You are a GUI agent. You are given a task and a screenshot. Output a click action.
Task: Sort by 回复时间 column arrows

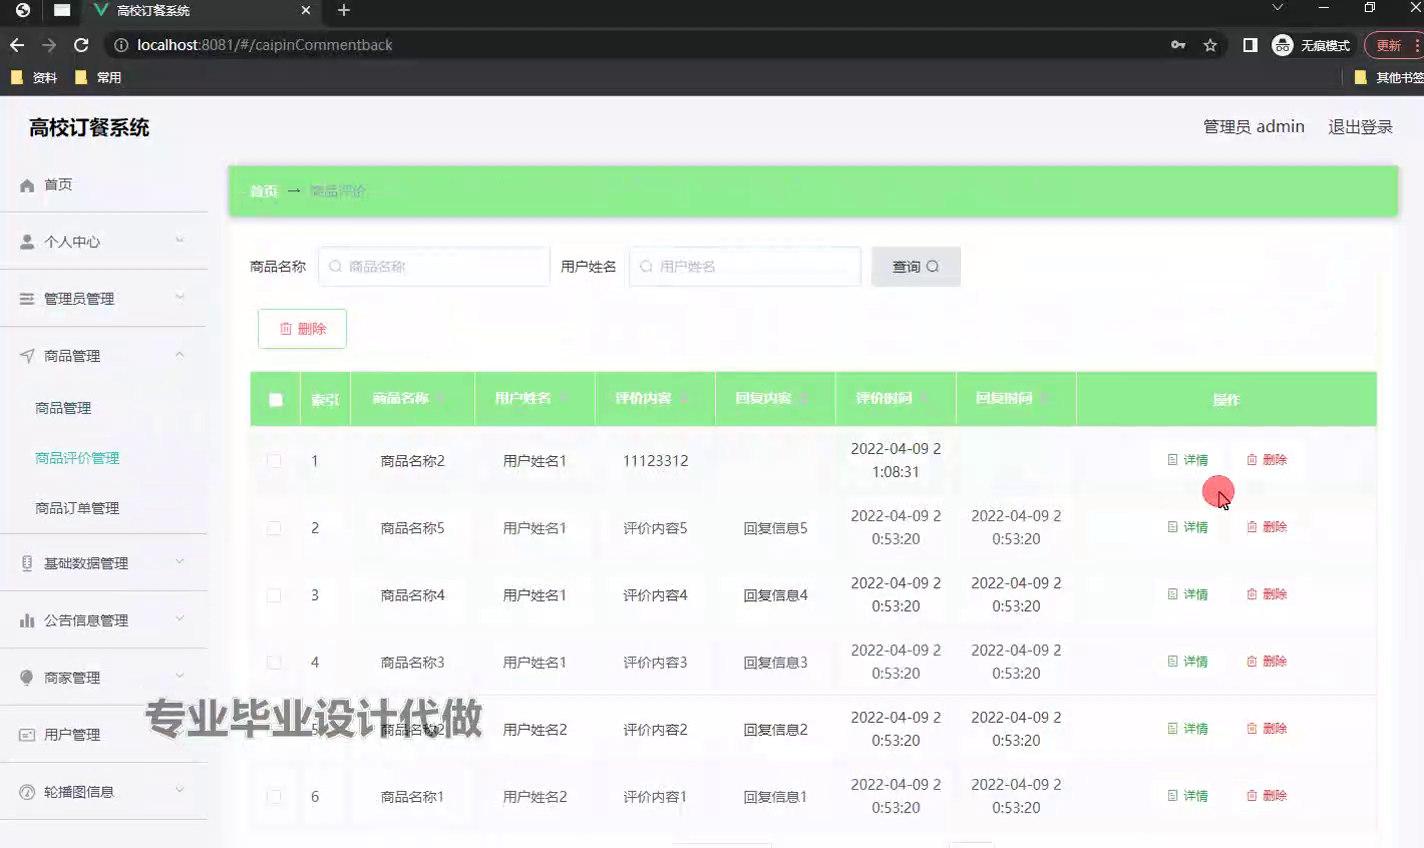[x=1043, y=398]
